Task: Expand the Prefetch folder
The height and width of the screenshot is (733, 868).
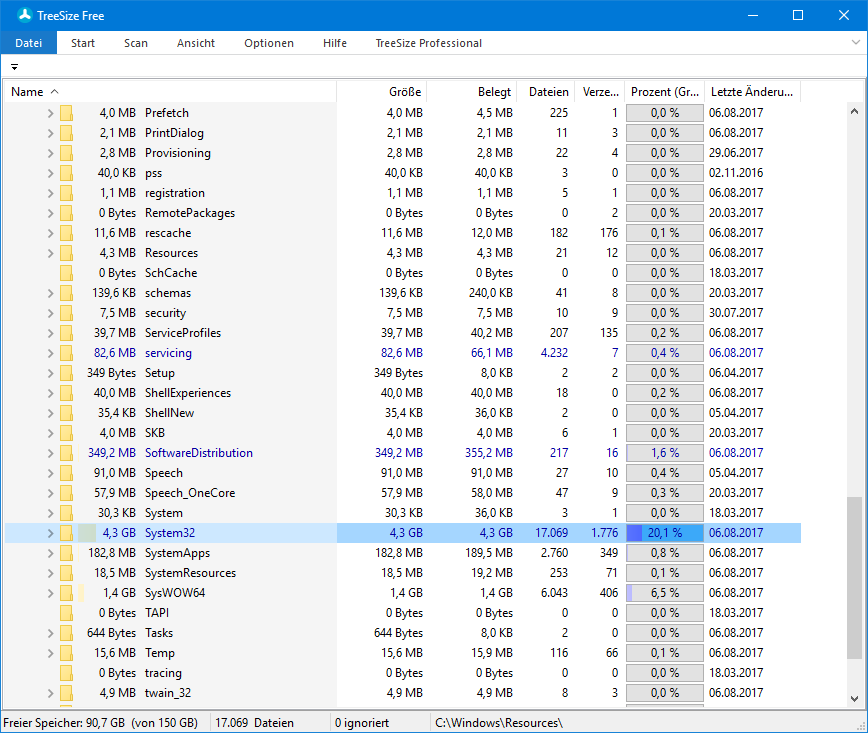Action: pos(50,113)
